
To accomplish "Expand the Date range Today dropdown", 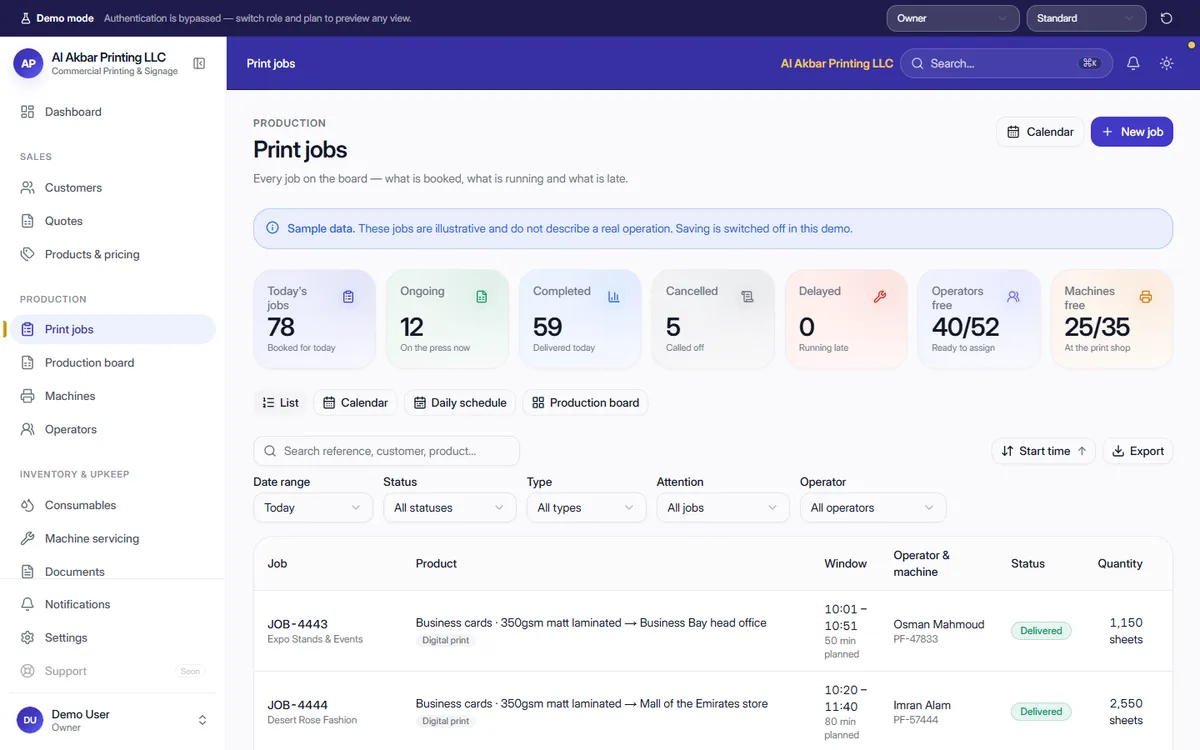I will pos(313,508).
